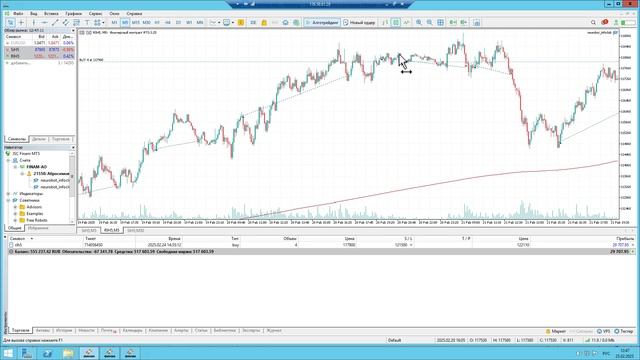Open the search magnifier icon
Screen dimensions: 640x360
click(x=593, y=22)
